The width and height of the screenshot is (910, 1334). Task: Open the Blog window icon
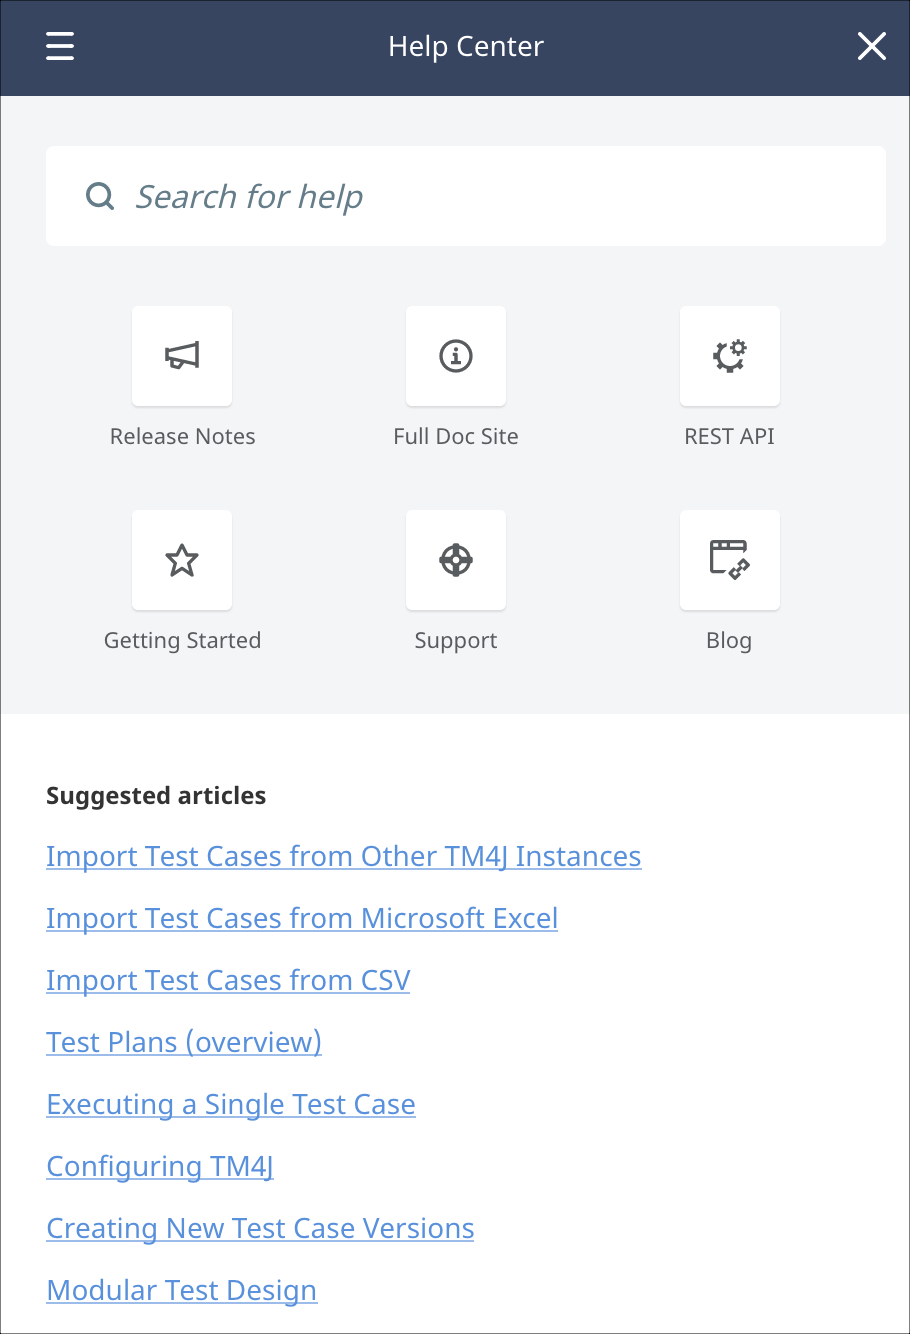[730, 560]
